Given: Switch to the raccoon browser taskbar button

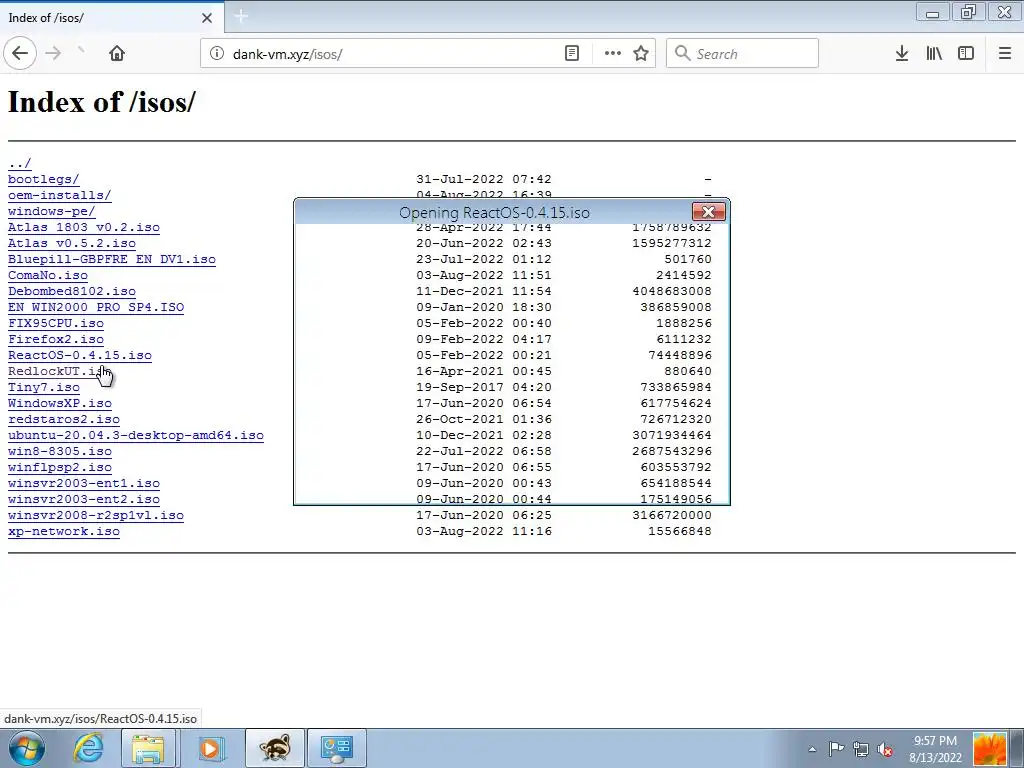Looking at the screenshot, I should click(x=275, y=748).
